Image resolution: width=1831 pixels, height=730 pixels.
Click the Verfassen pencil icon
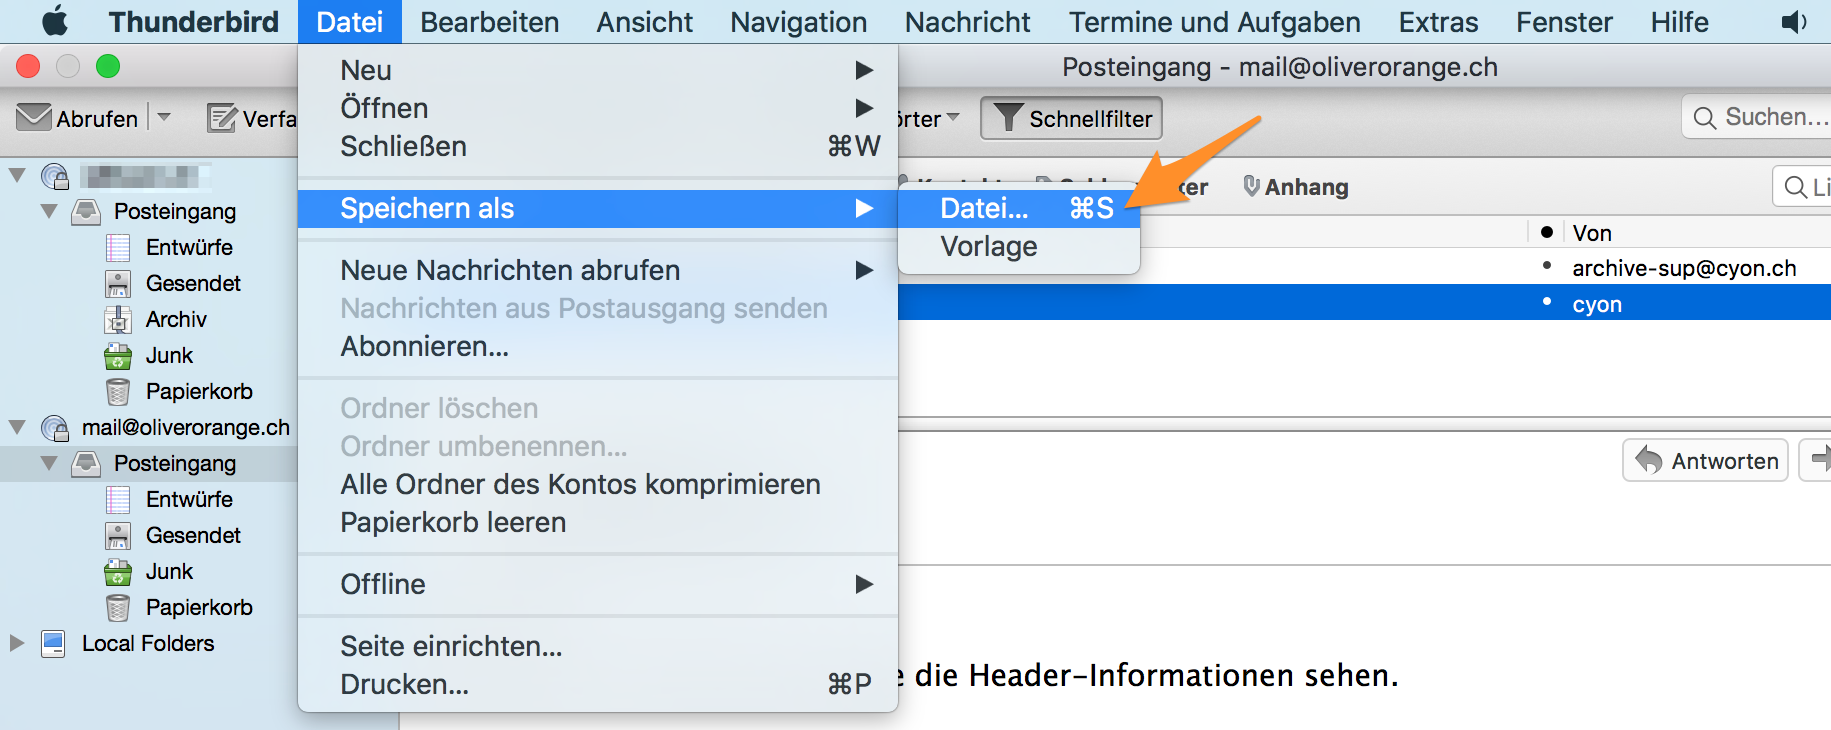coord(222,118)
